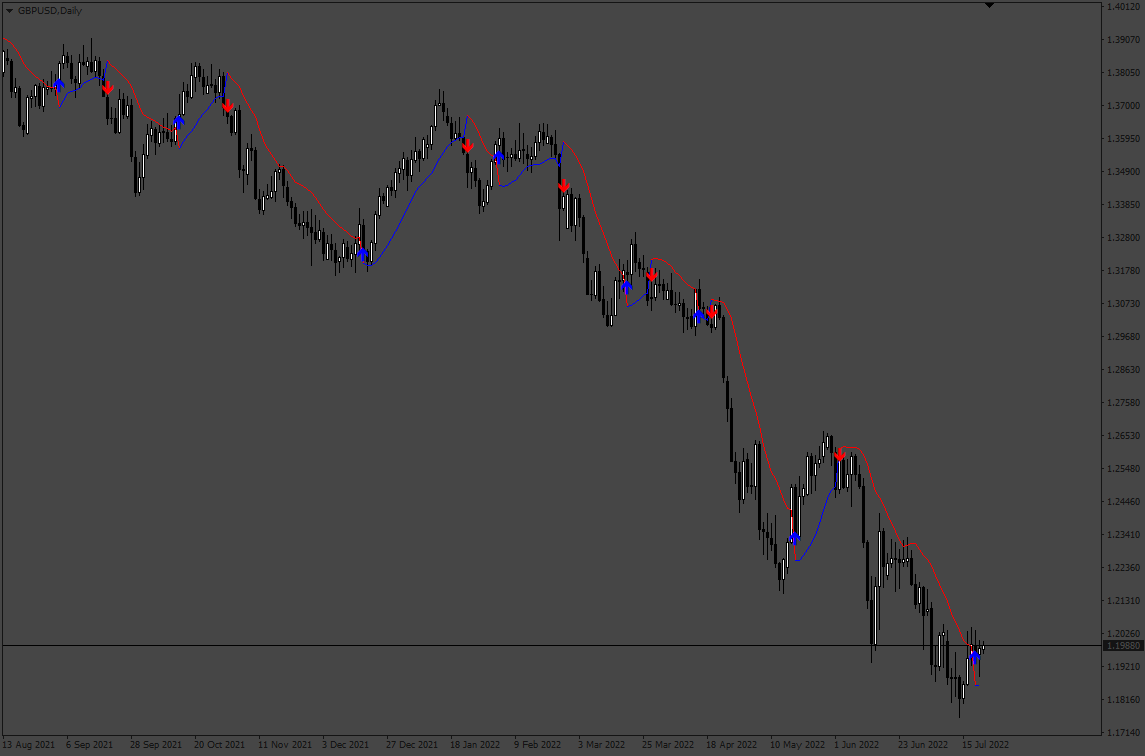Click the 1.22360 price scale label
Image resolution: width=1145 pixels, height=756 pixels.
[x=1124, y=568]
